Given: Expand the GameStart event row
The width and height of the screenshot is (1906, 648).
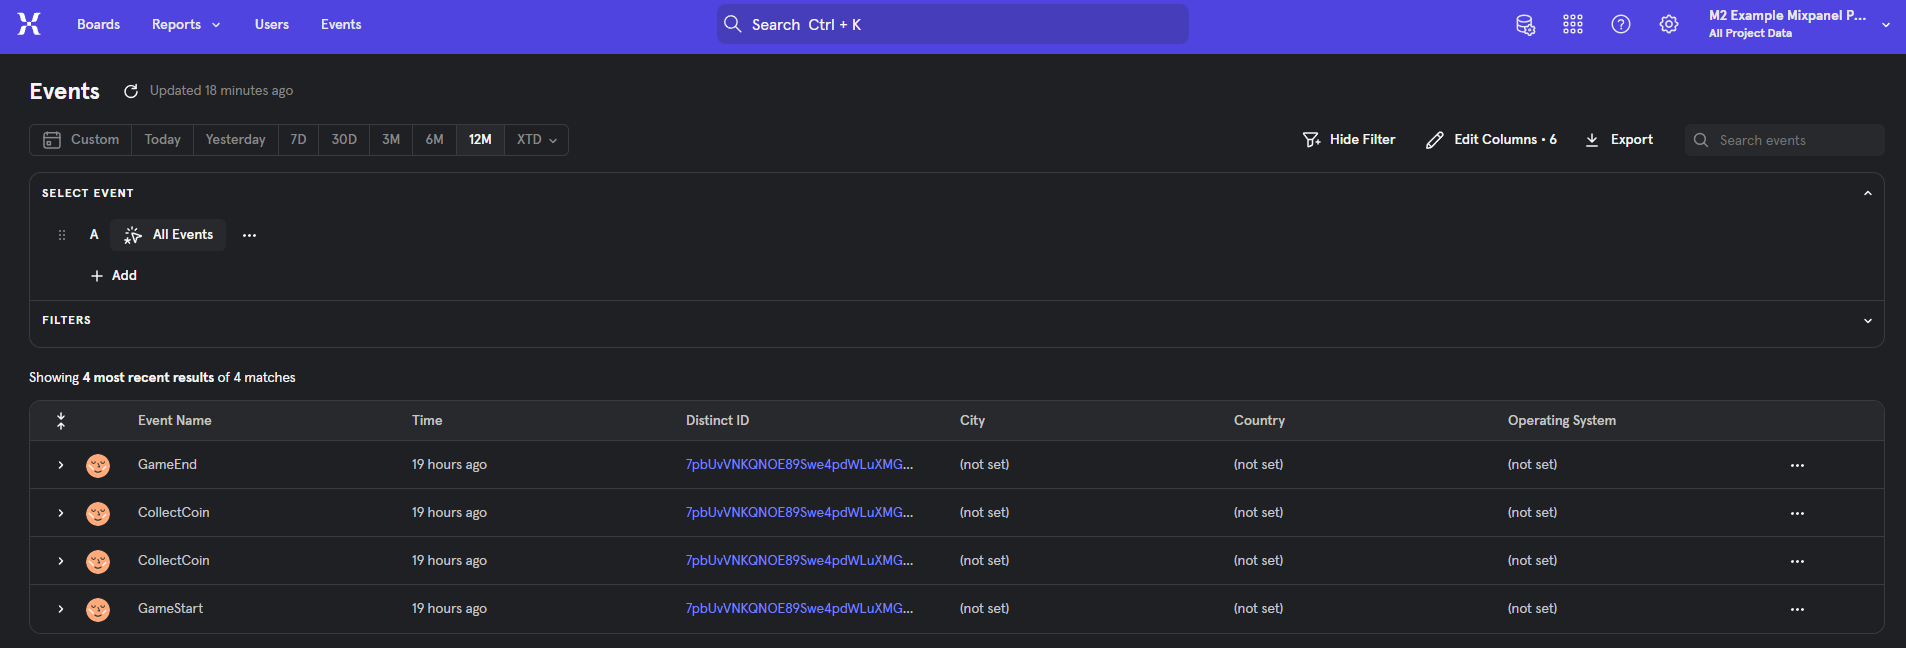Looking at the screenshot, I should click(61, 609).
